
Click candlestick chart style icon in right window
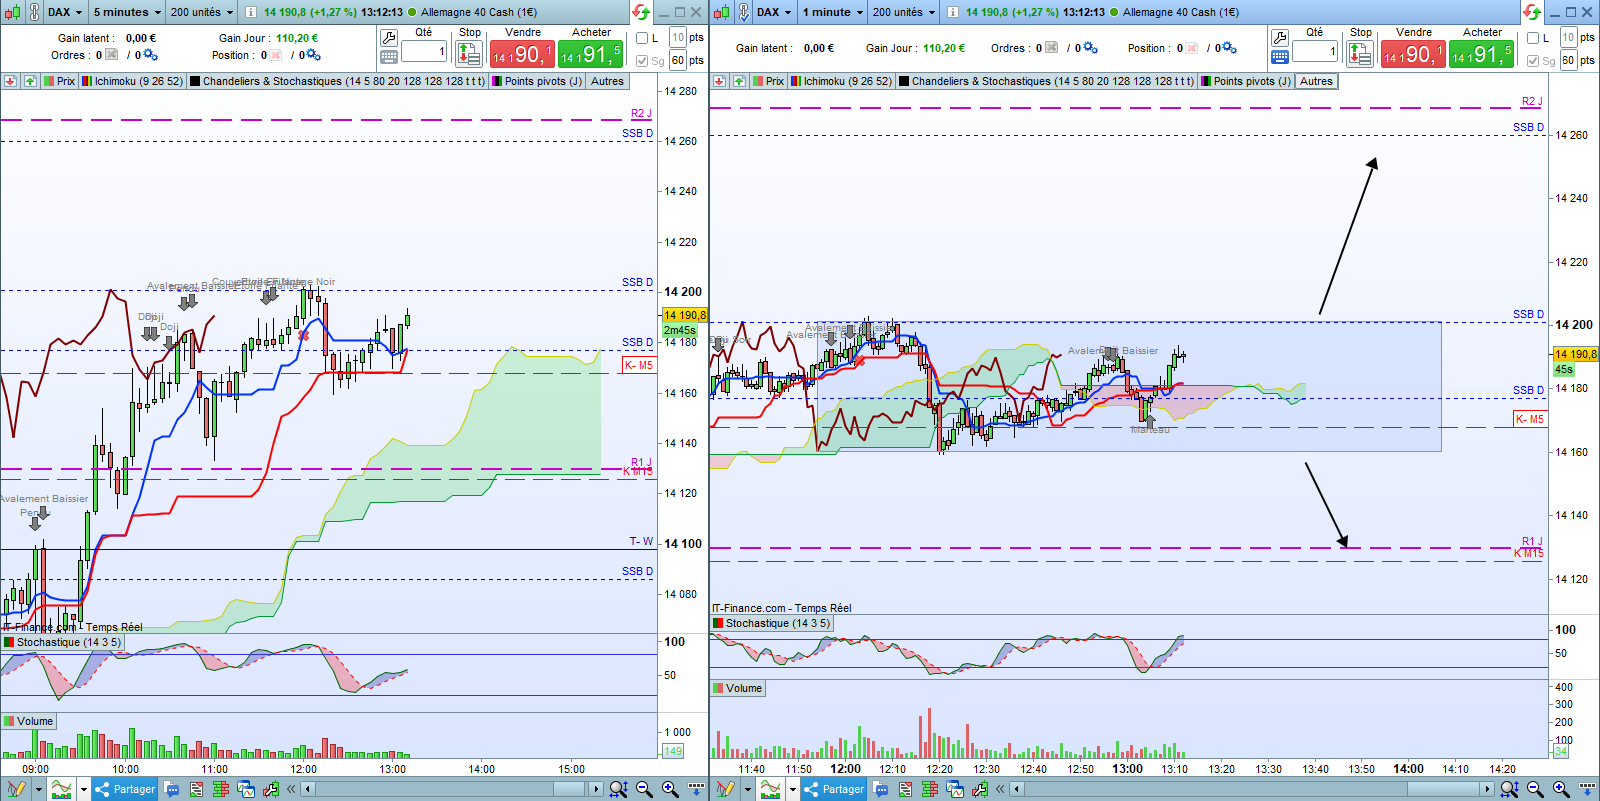coord(720,12)
